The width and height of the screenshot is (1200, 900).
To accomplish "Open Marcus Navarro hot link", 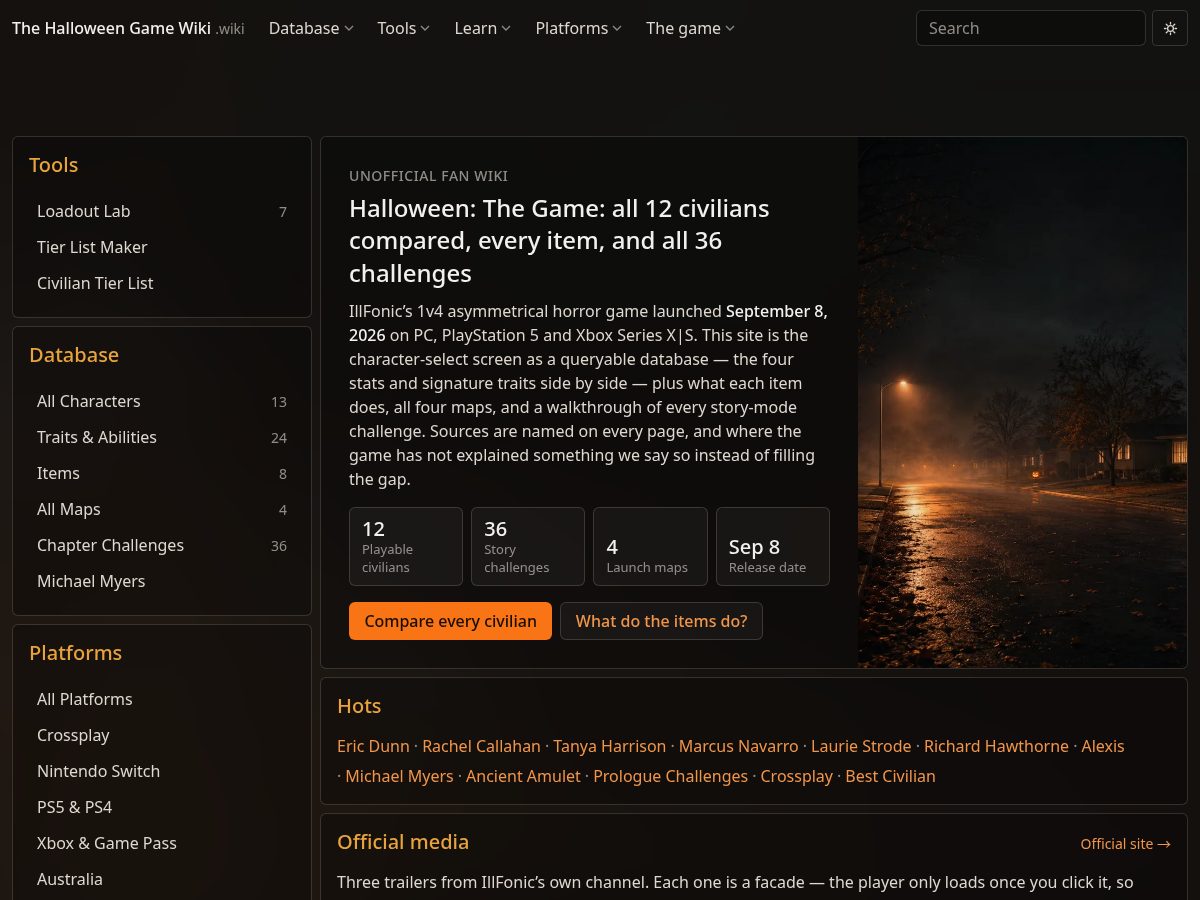I will tap(738, 746).
